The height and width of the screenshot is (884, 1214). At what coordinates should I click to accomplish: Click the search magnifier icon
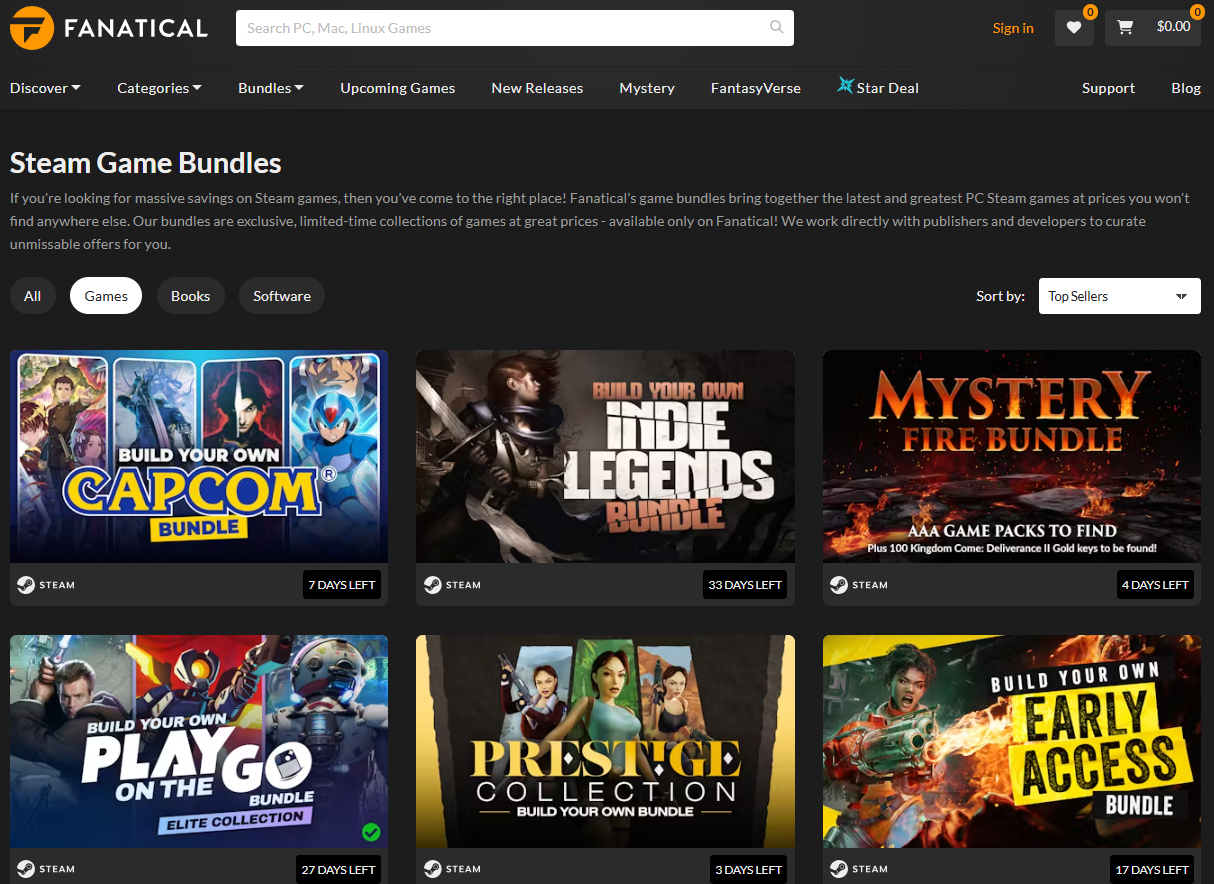pos(776,28)
